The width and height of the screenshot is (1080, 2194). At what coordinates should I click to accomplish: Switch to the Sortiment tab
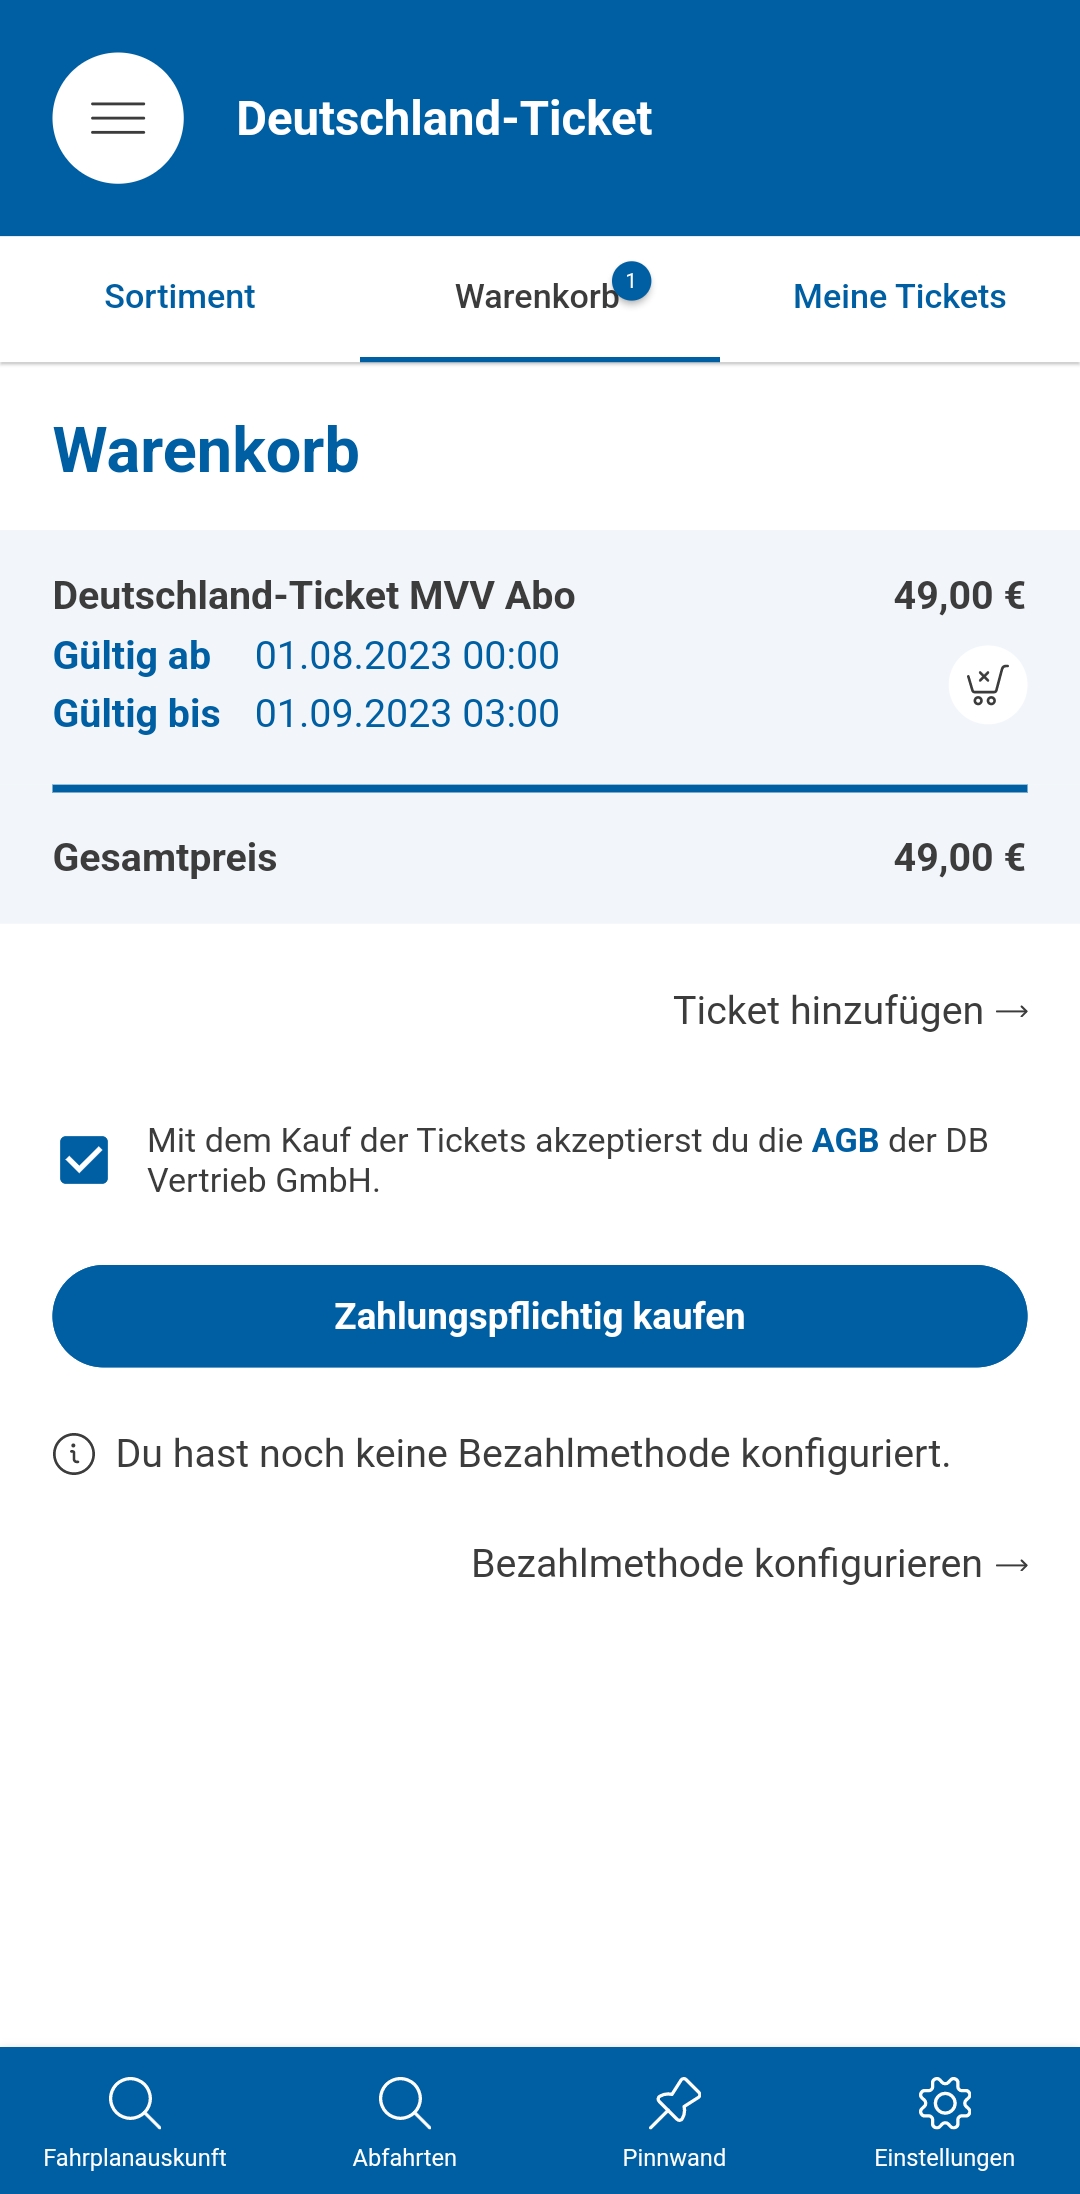(x=180, y=297)
